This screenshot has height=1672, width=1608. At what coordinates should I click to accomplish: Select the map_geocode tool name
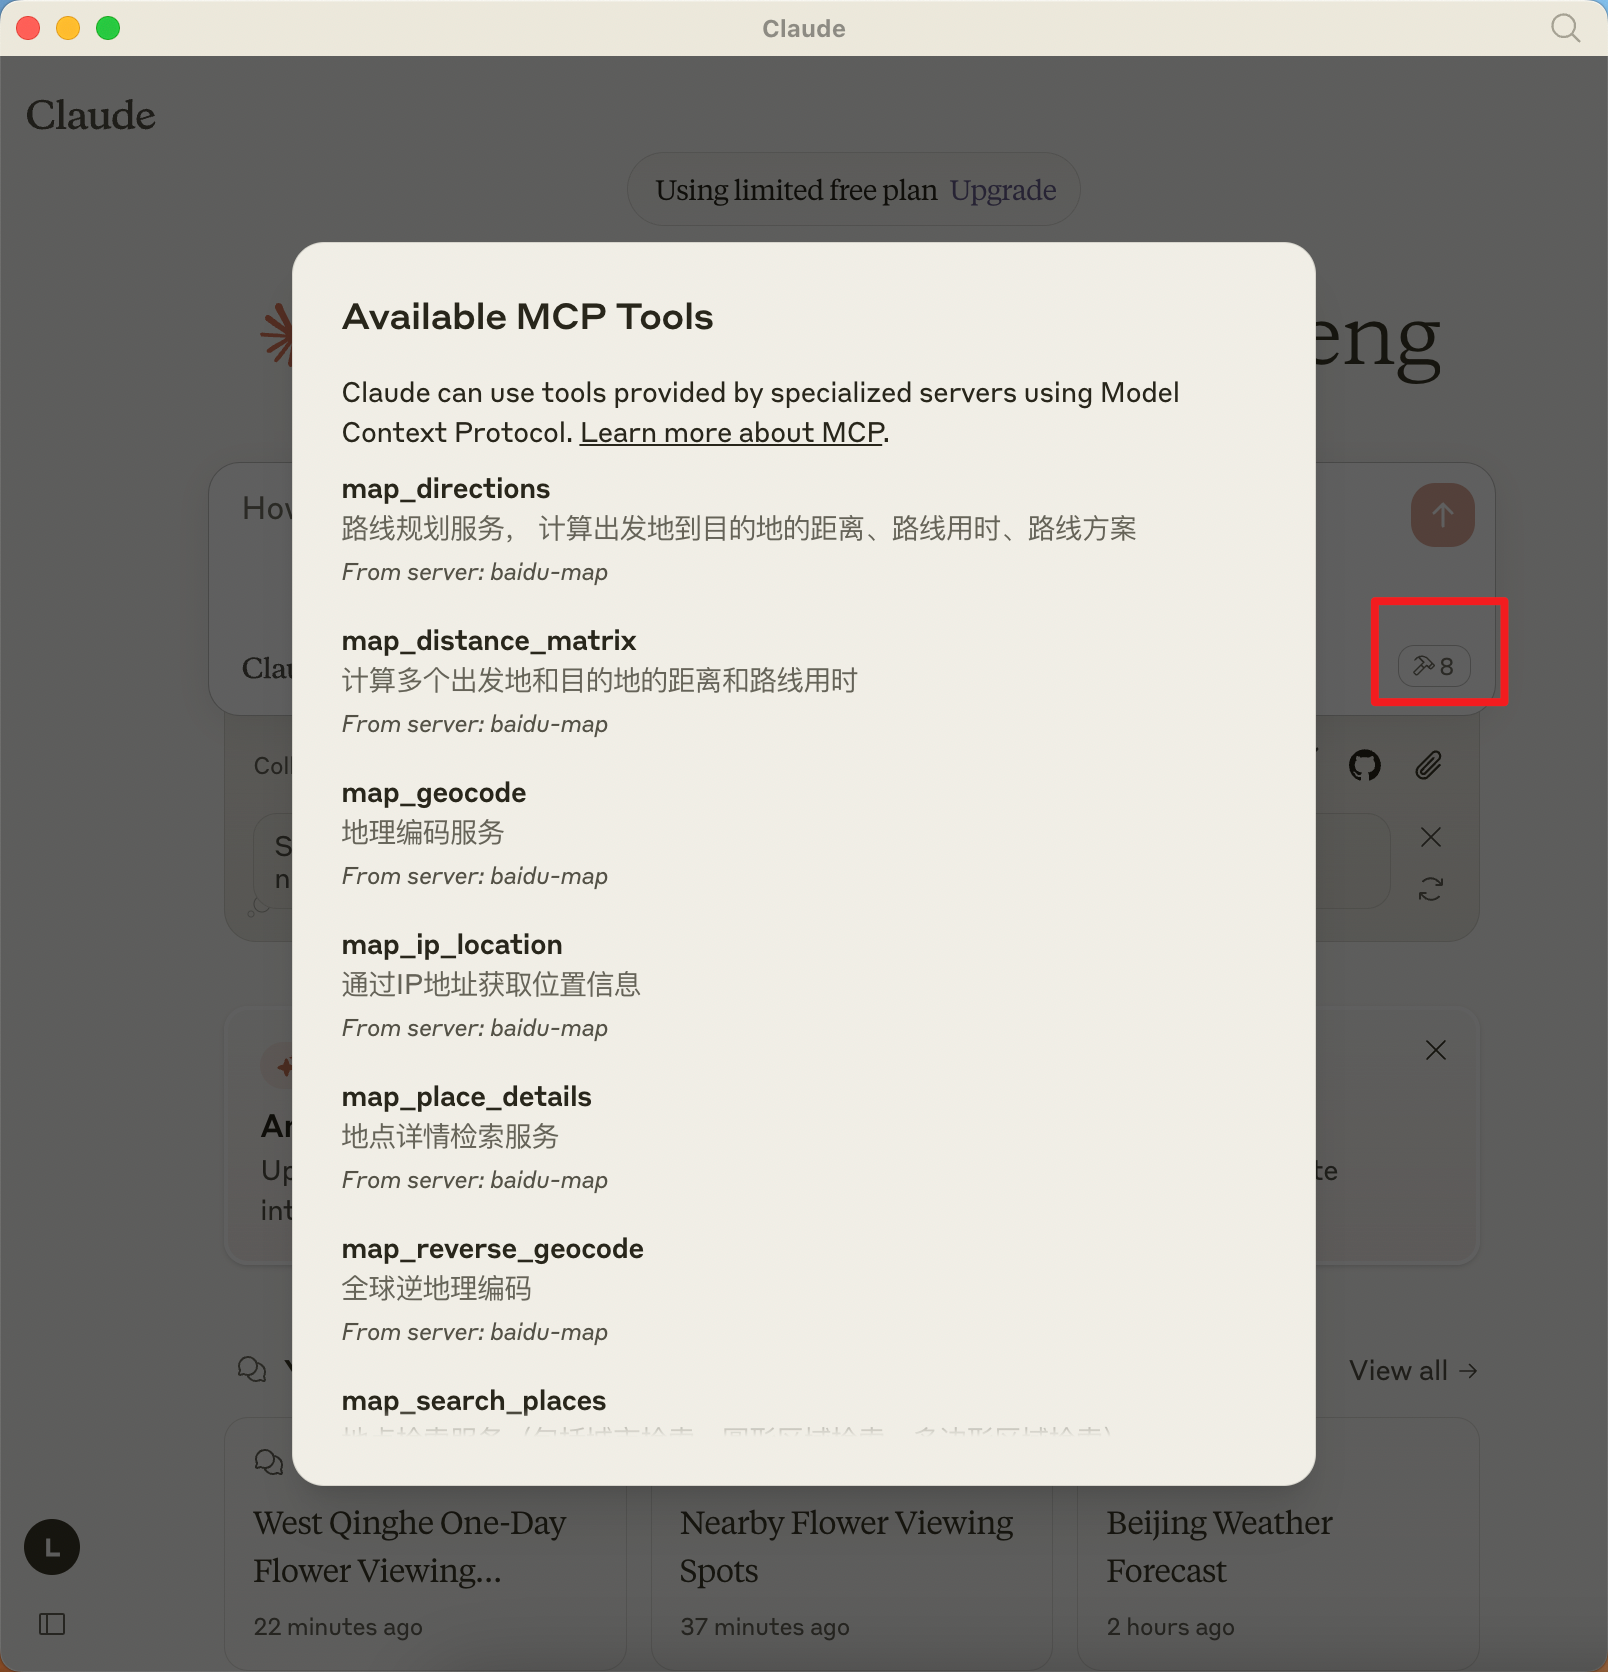434,792
